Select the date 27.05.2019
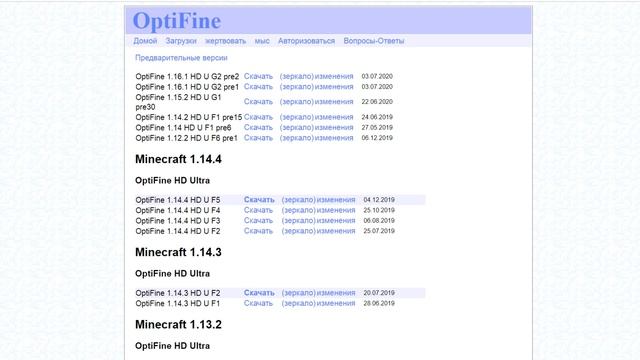 coord(377,127)
